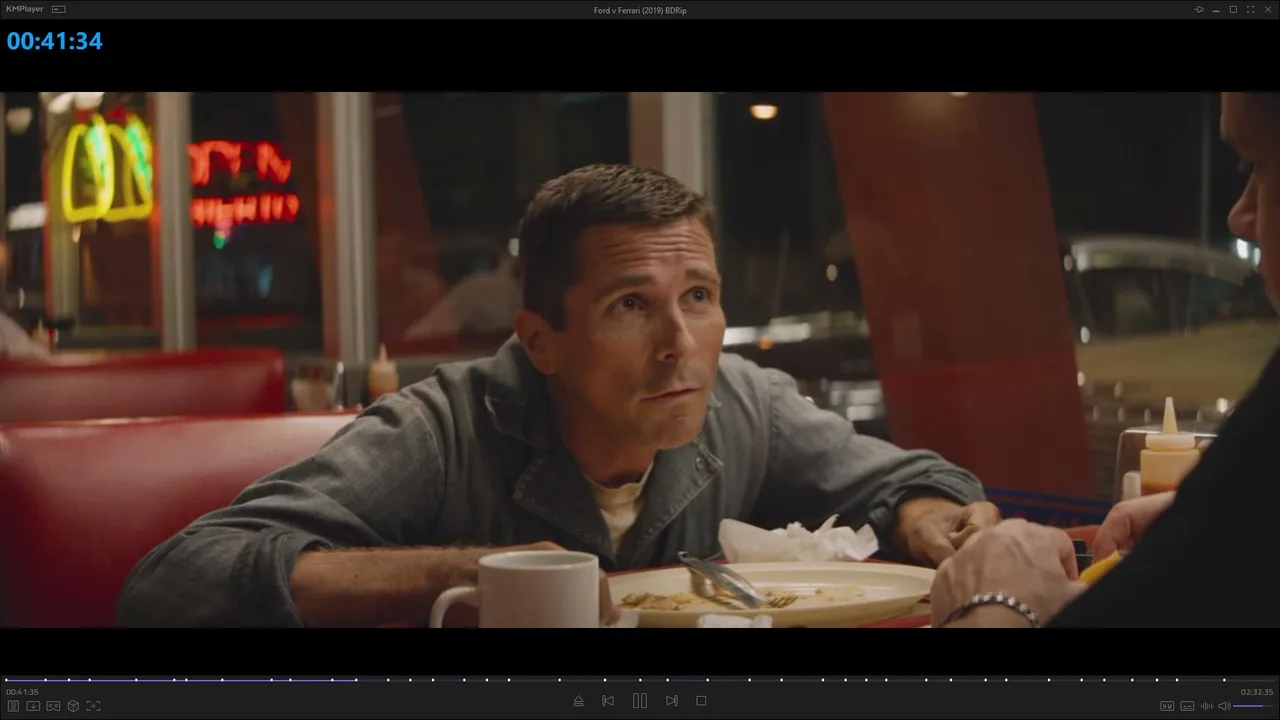Click the 3D cube icon
The image size is (1280, 720).
pyautogui.click(x=73, y=706)
